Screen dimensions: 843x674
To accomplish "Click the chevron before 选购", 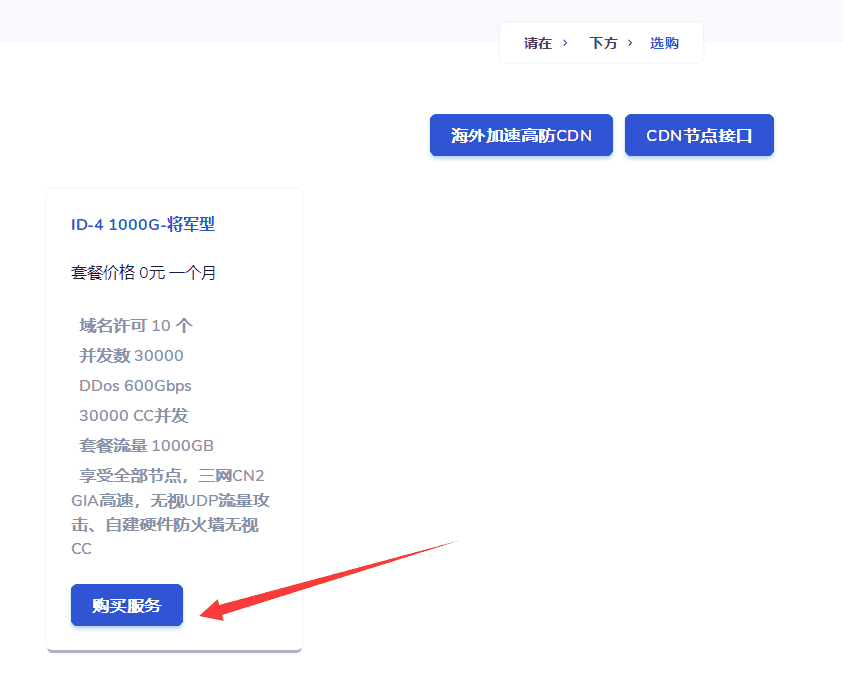I will click(633, 43).
